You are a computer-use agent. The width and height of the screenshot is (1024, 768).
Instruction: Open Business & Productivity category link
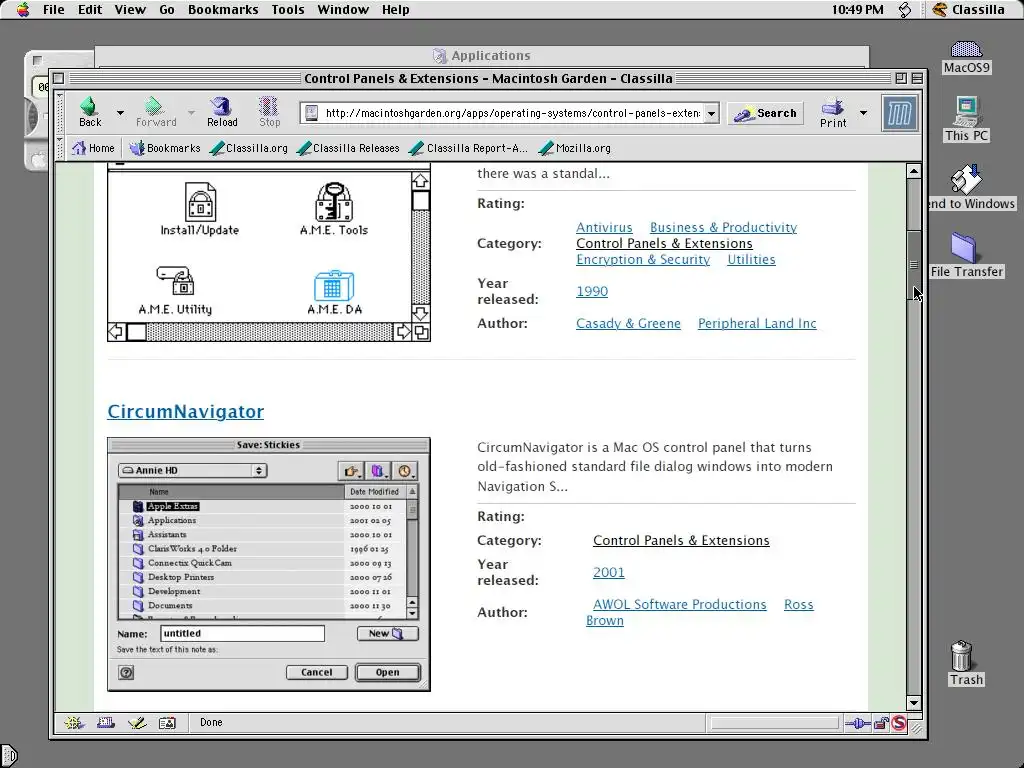tap(723, 227)
